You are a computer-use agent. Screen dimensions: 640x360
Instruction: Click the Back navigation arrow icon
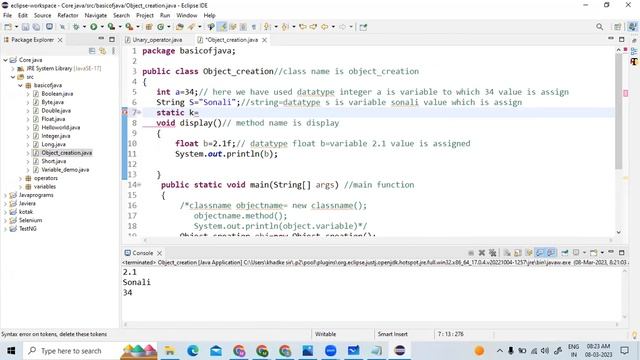[x=324, y=27]
